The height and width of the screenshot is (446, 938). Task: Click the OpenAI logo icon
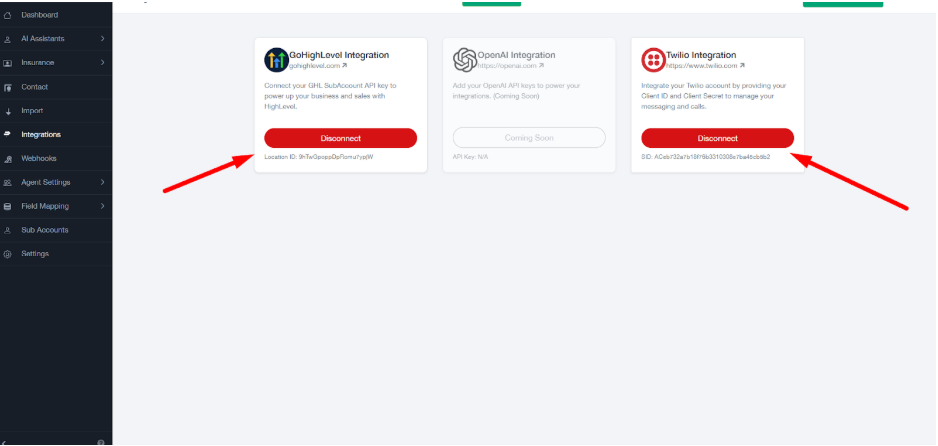click(x=464, y=60)
